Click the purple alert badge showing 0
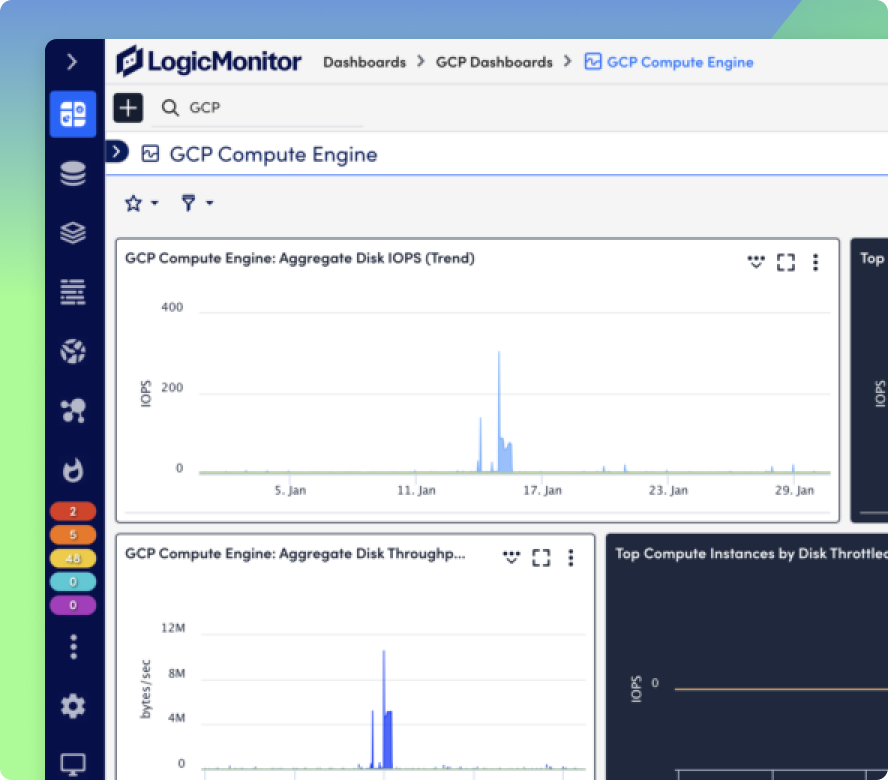 click(72, 605)
